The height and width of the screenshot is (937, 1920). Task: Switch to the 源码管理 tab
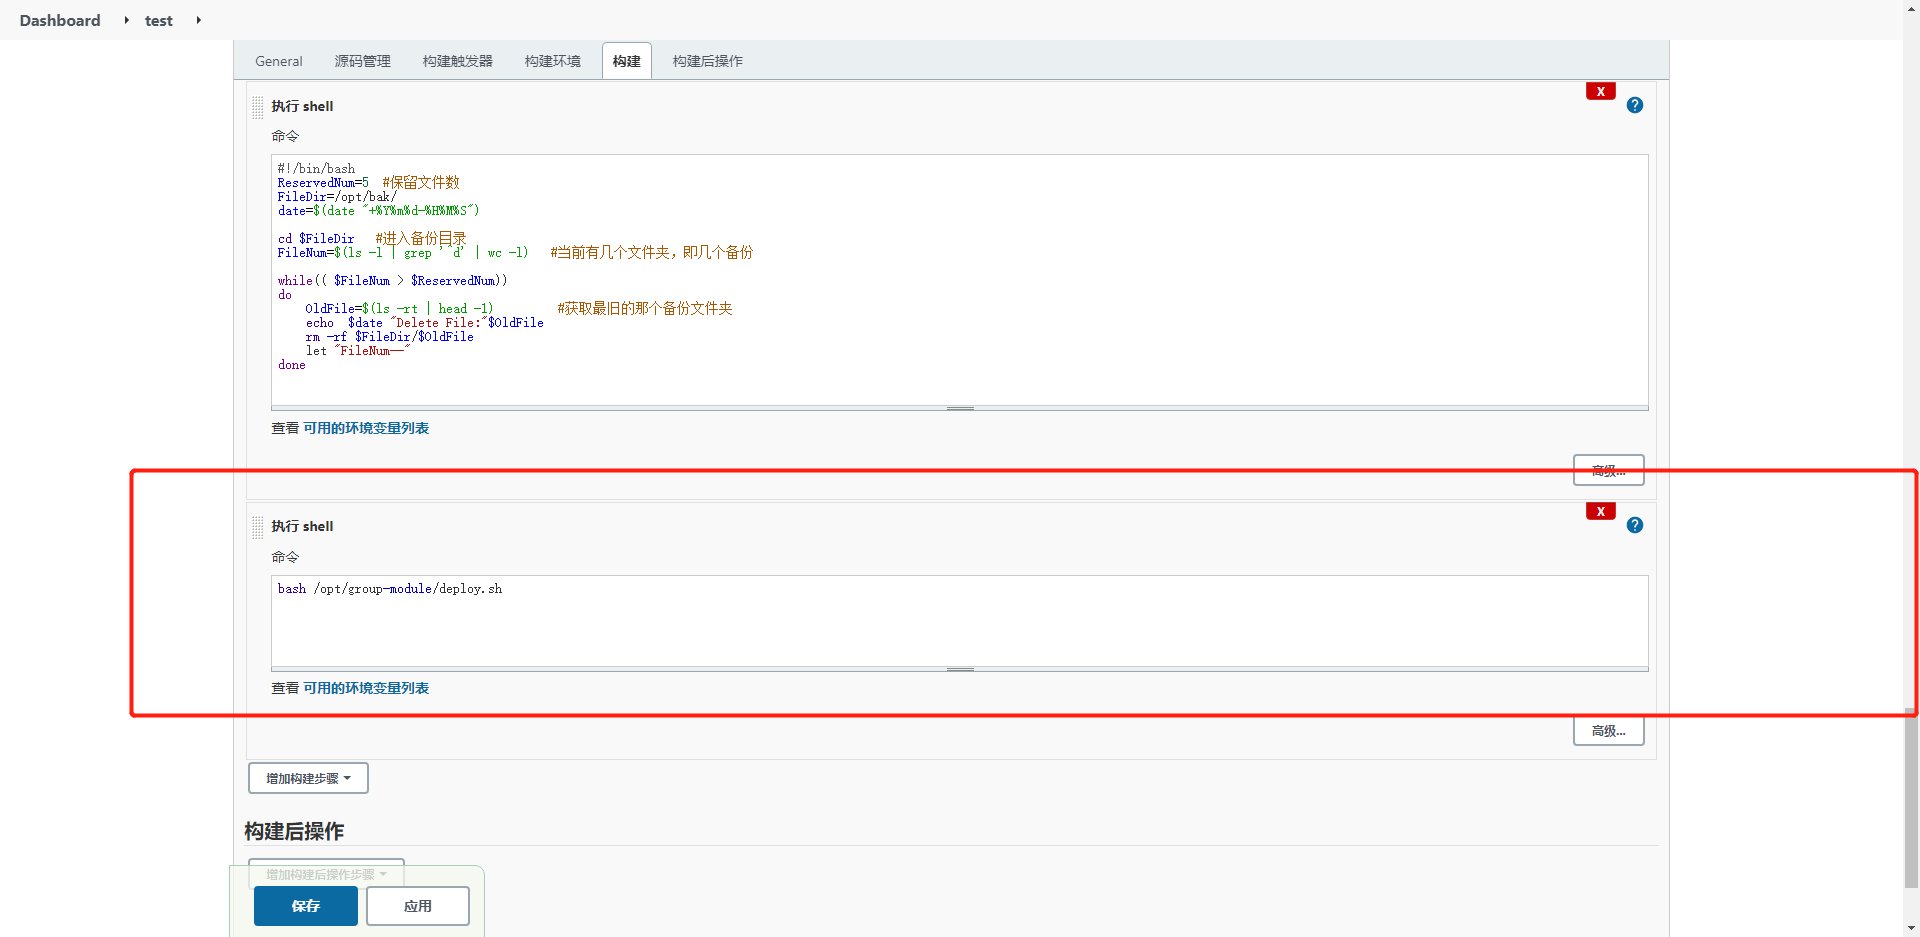pyautogui.click(x=362, y=61)
